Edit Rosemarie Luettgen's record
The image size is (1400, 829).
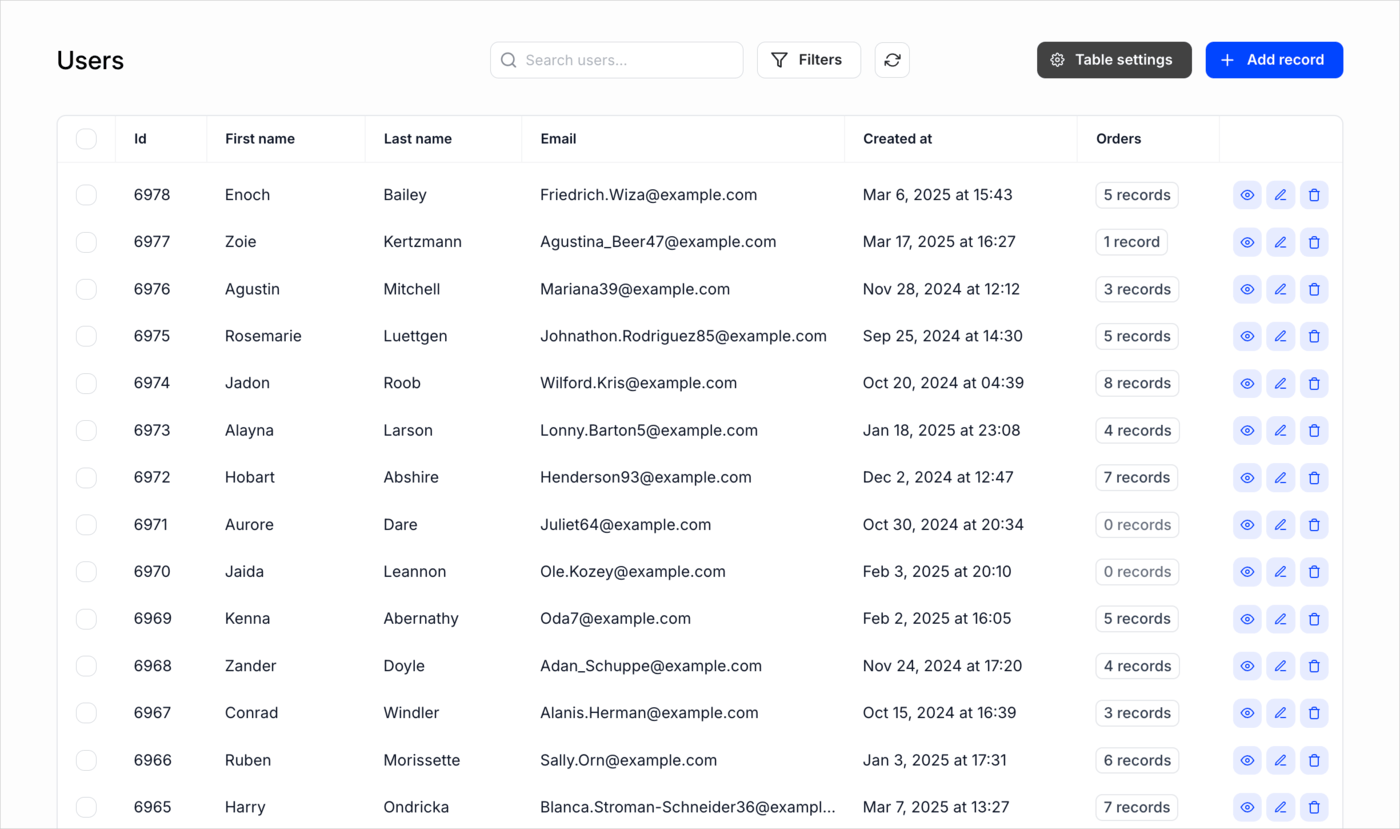point(1281,336)
